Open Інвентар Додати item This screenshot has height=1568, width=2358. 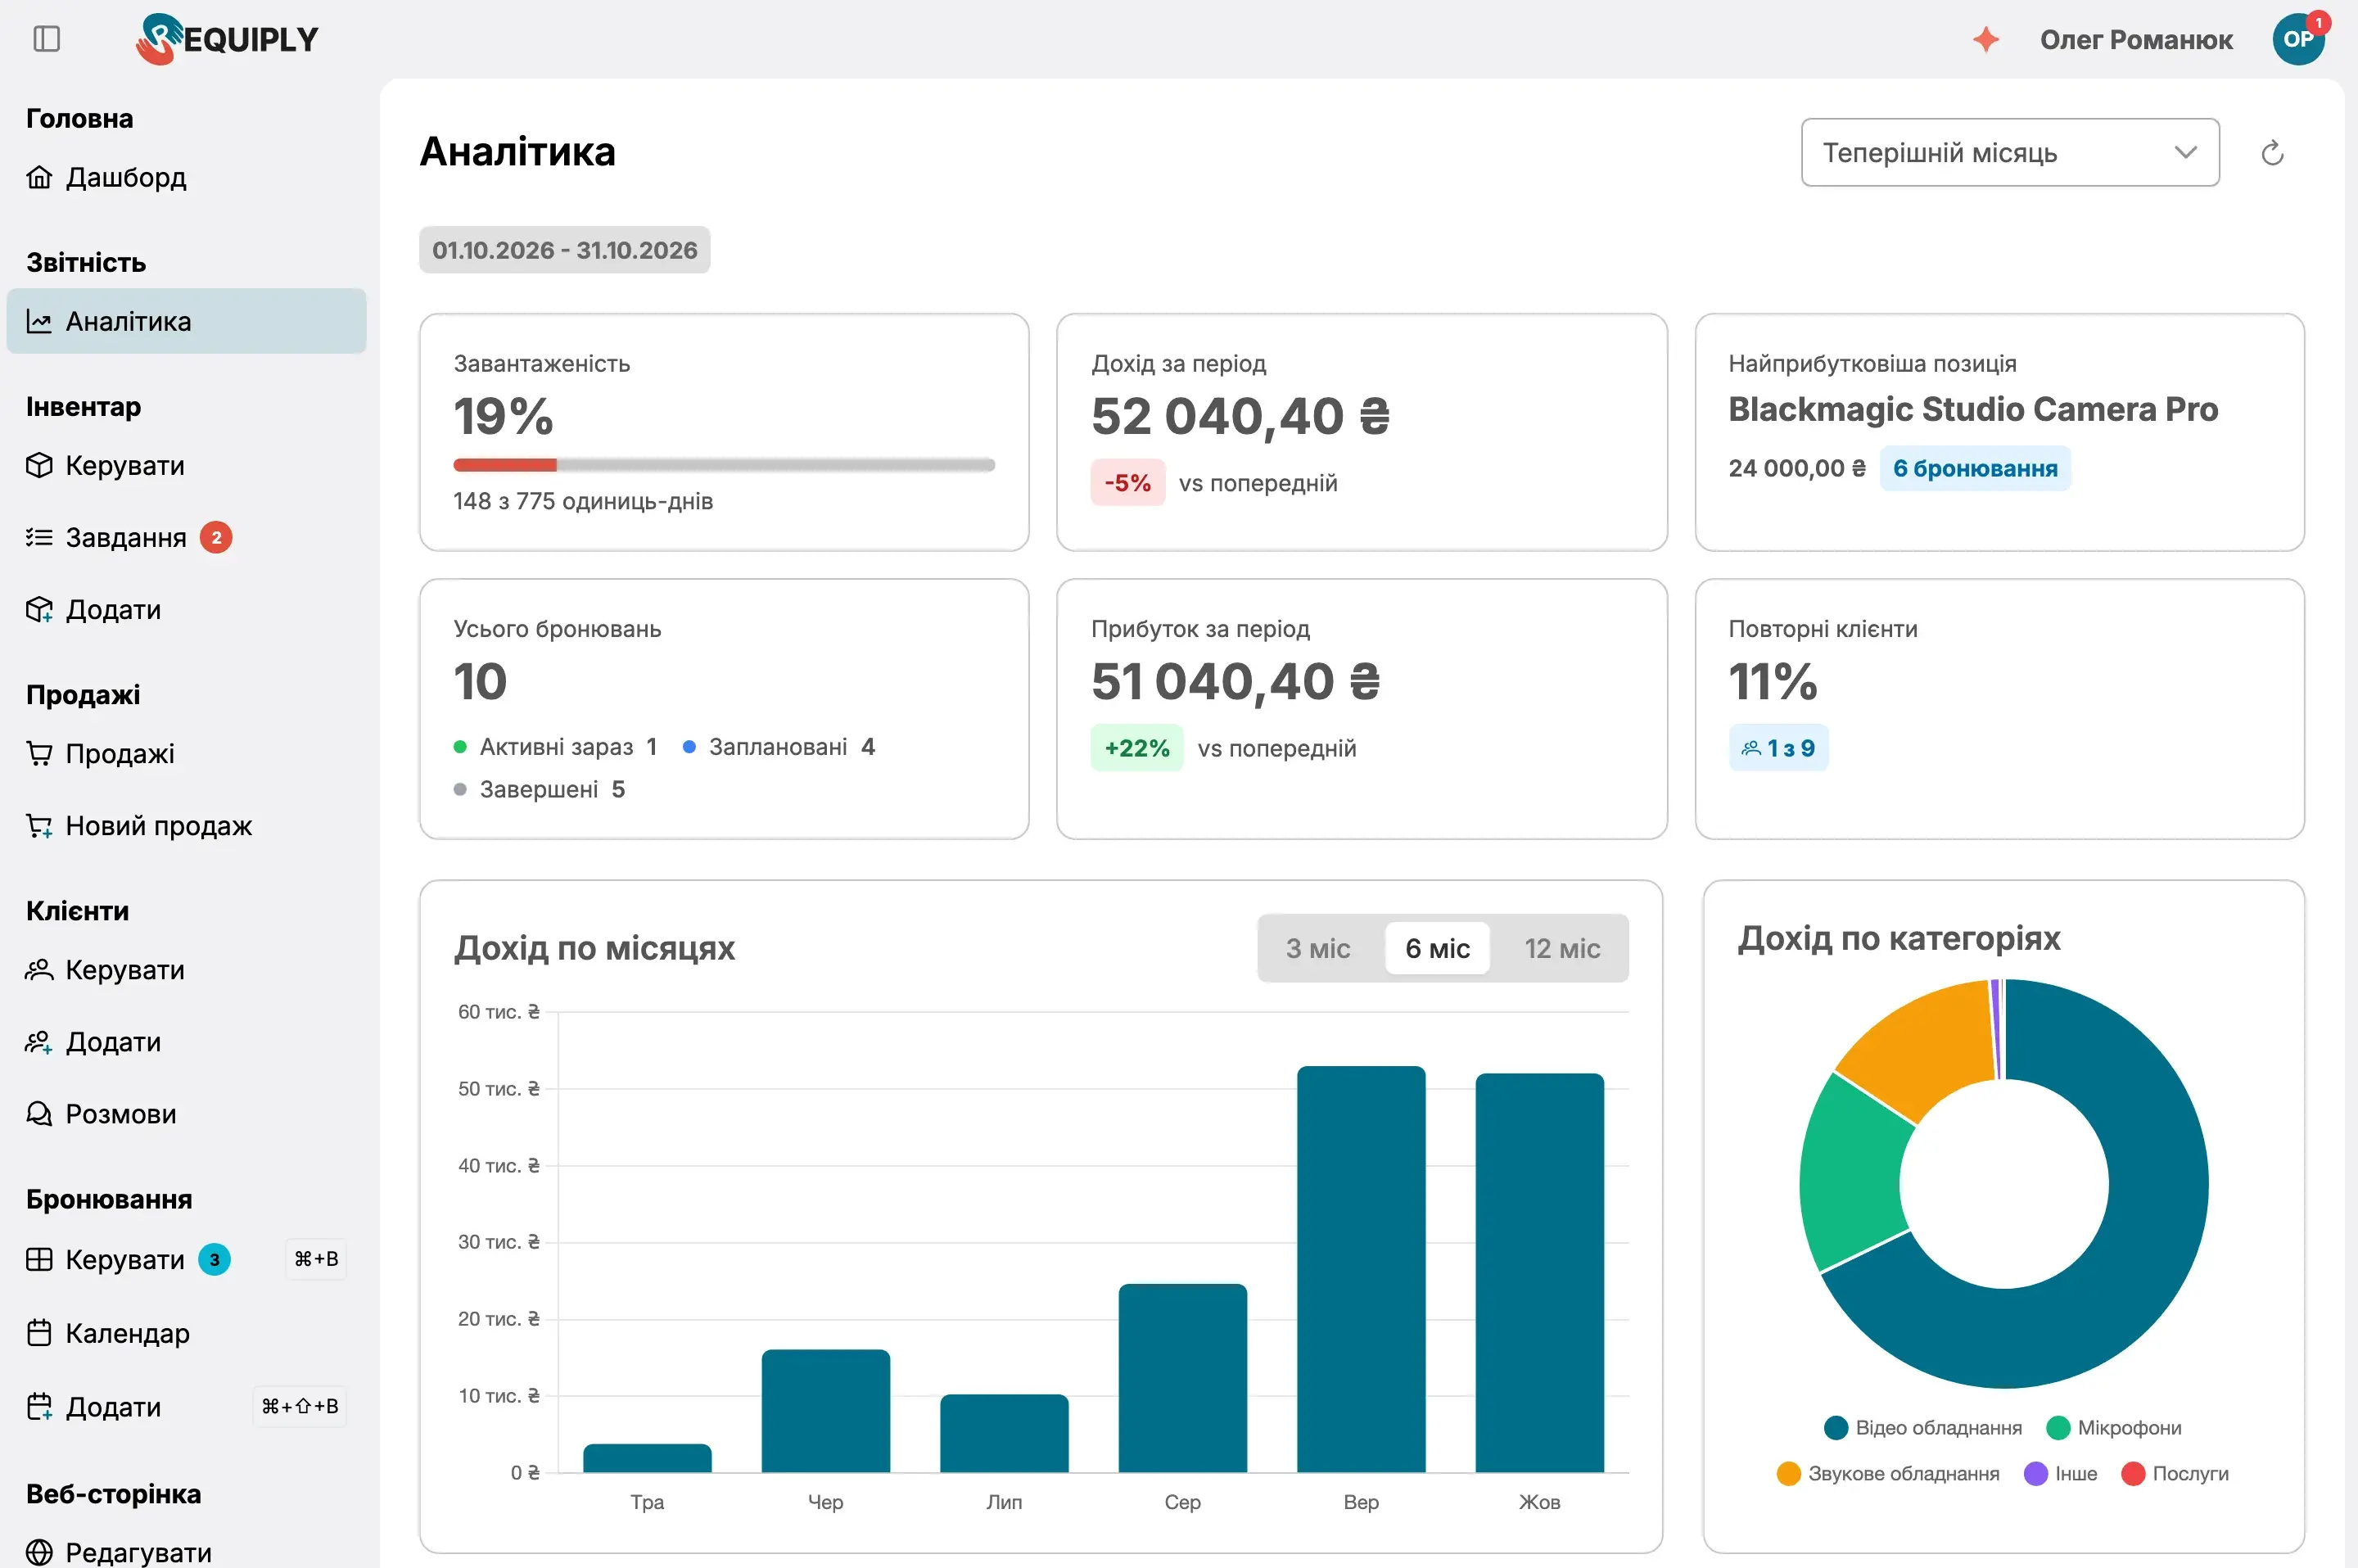[x=186, y=610]
